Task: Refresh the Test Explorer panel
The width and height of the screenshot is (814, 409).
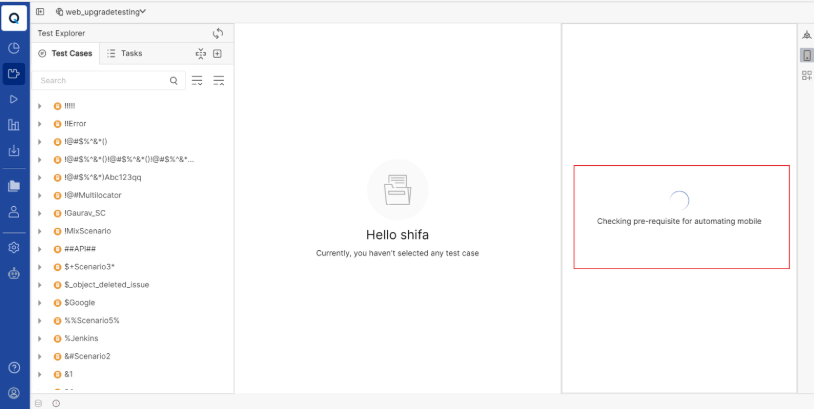Action: point(218,33)
